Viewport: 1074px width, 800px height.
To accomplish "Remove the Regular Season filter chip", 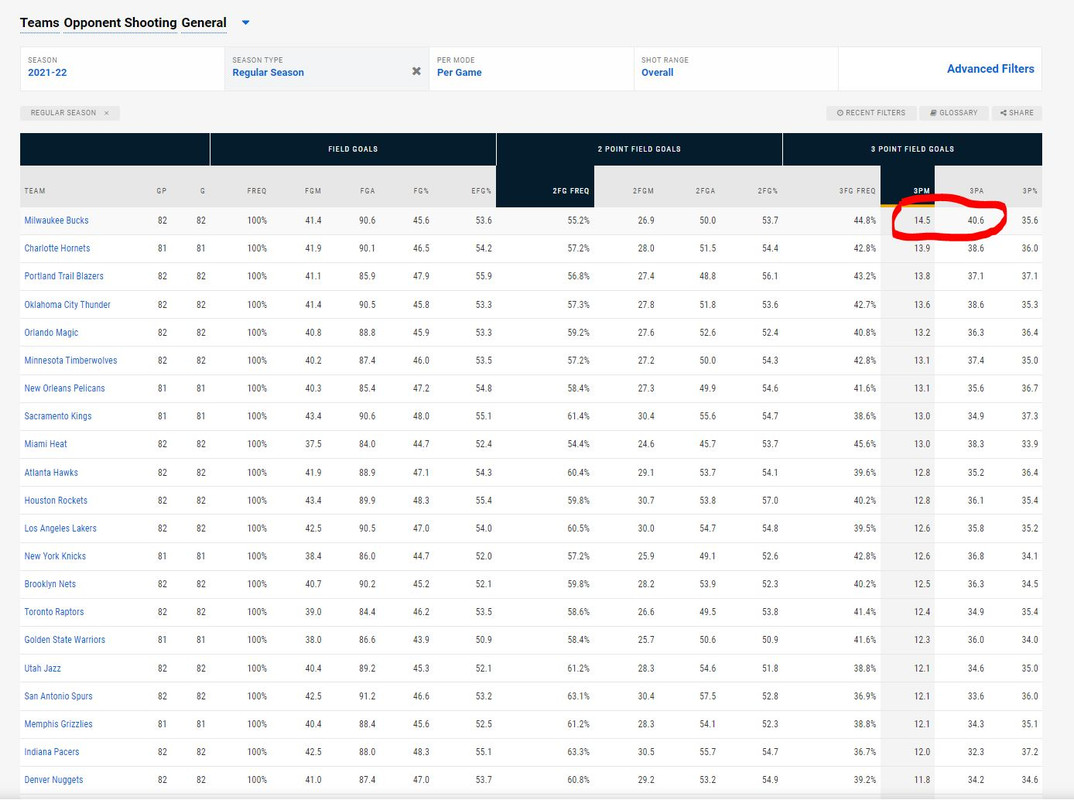I will 106,113.
